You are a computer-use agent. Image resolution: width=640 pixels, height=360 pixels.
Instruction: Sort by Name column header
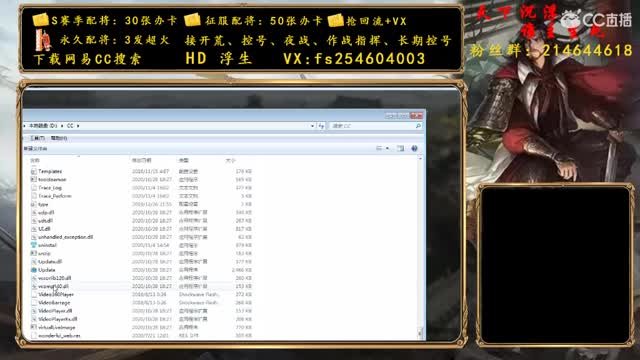pos(36,160)
